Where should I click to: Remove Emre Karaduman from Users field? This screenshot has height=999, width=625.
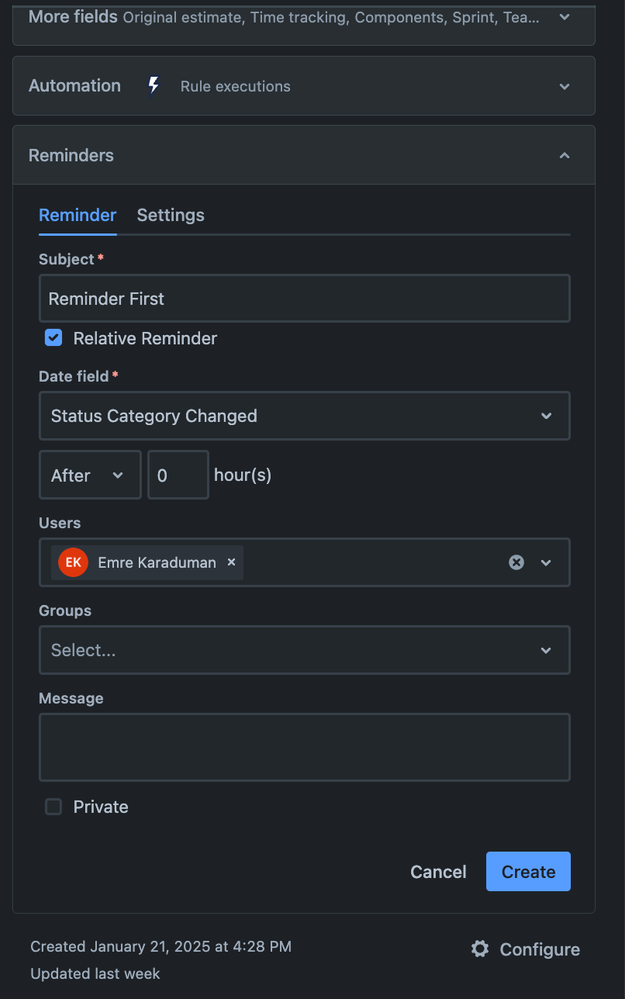coord(231,562)
